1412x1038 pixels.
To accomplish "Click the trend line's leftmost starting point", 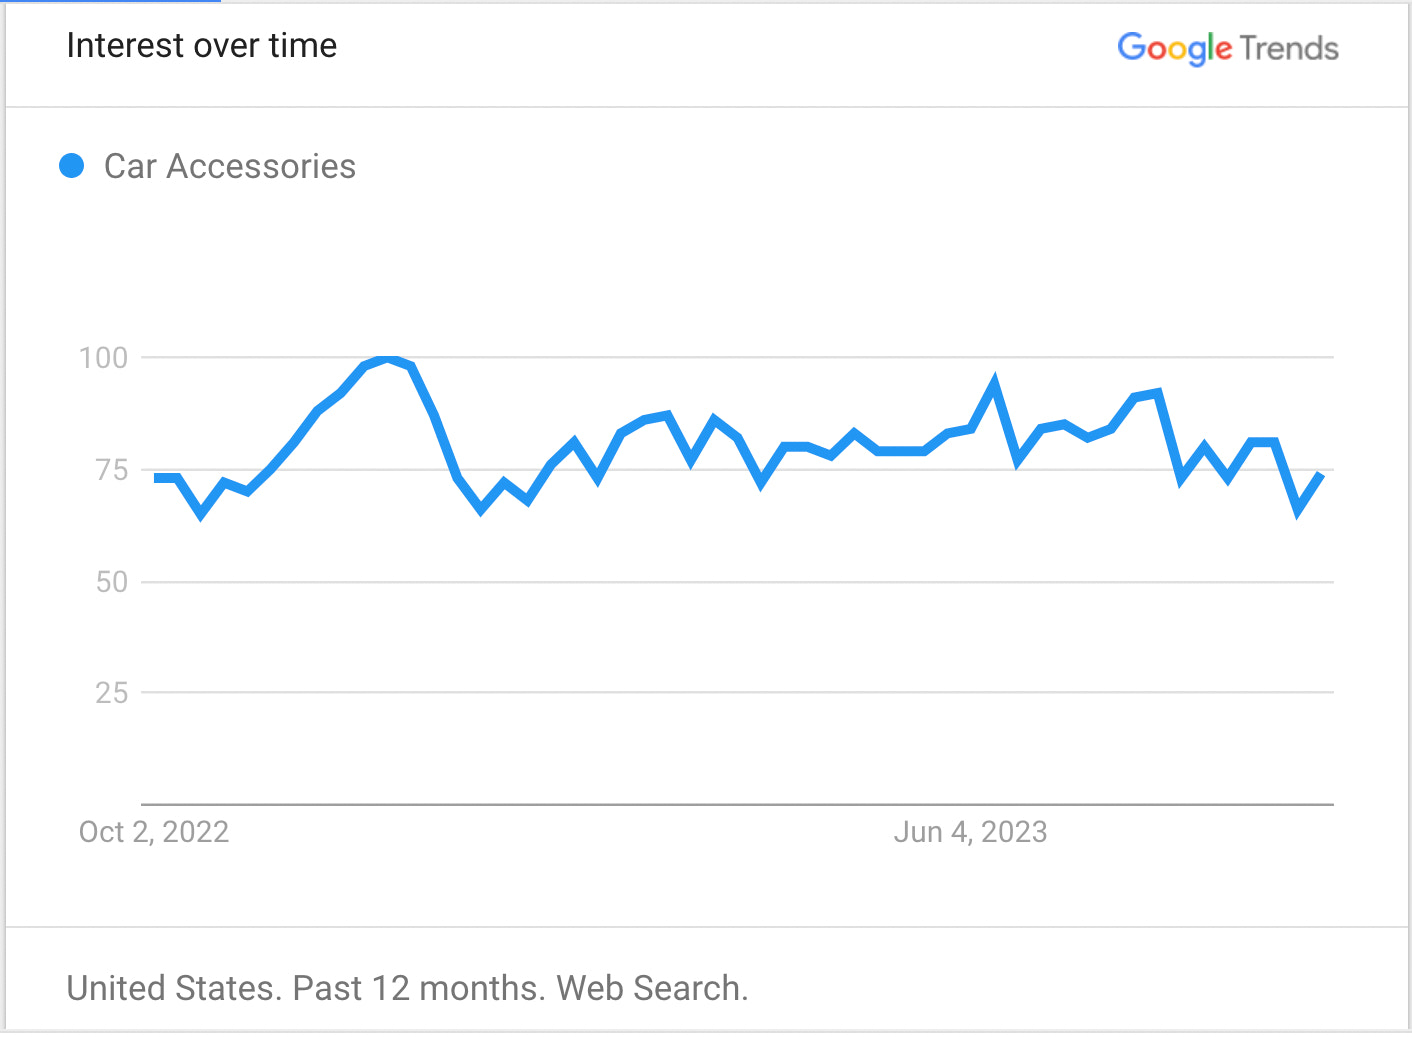I will pyautogui.click(x=156, y=478).
